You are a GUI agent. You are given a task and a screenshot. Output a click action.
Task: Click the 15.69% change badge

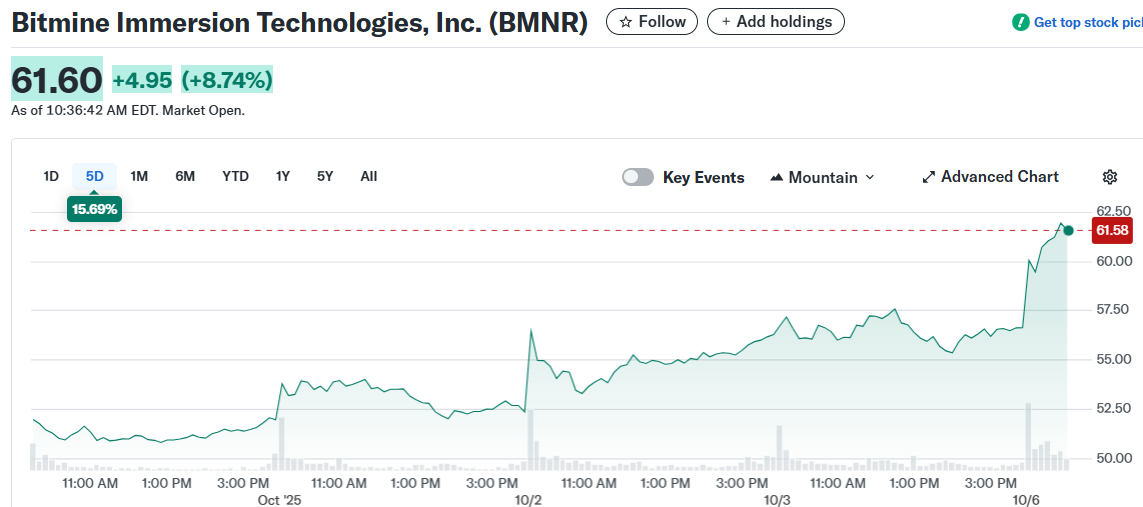click(94, 209)
